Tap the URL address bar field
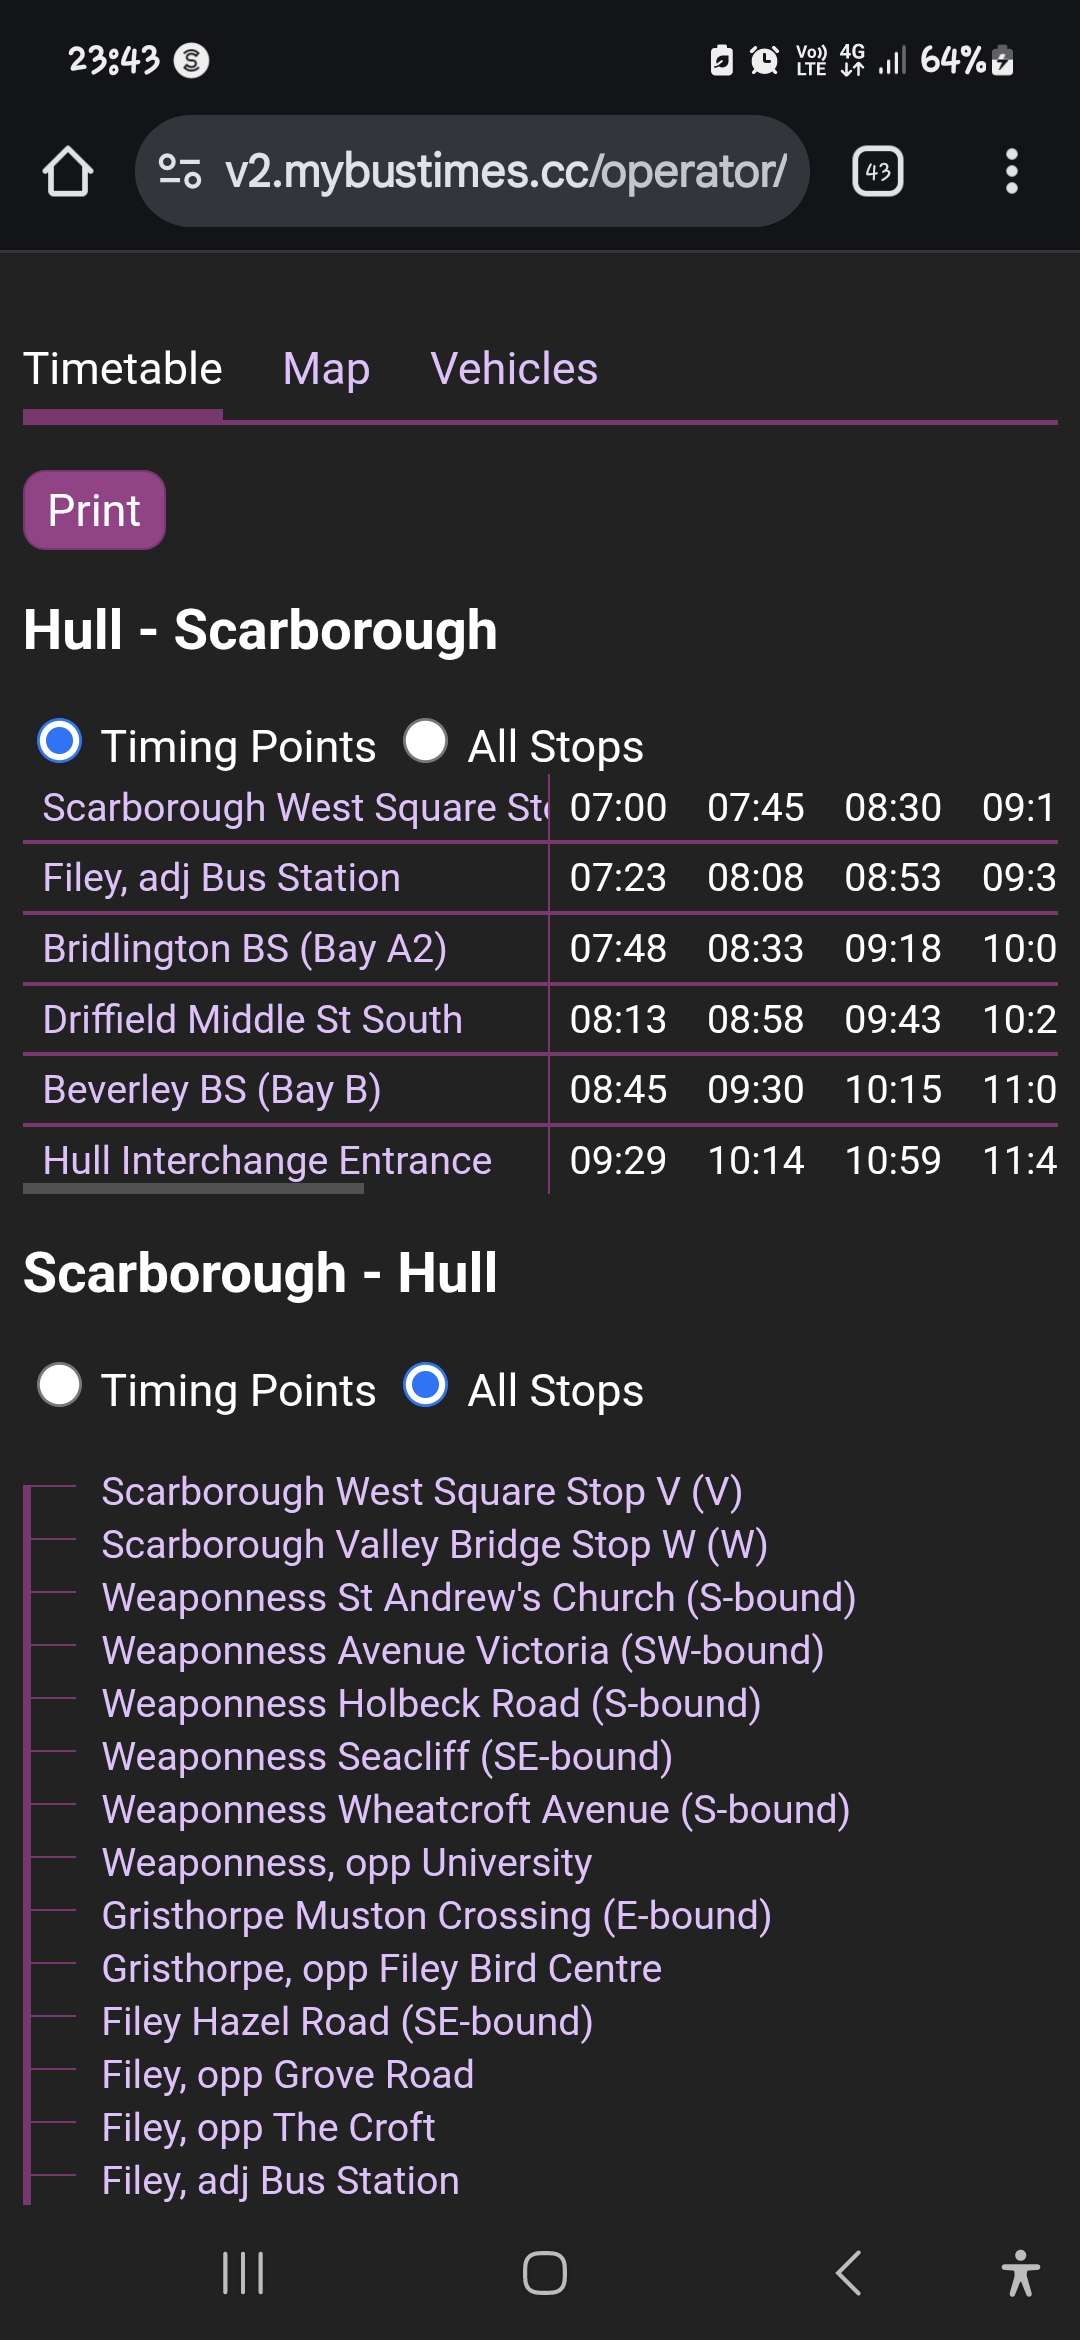1080x2340 pixels. pos(472,171)
